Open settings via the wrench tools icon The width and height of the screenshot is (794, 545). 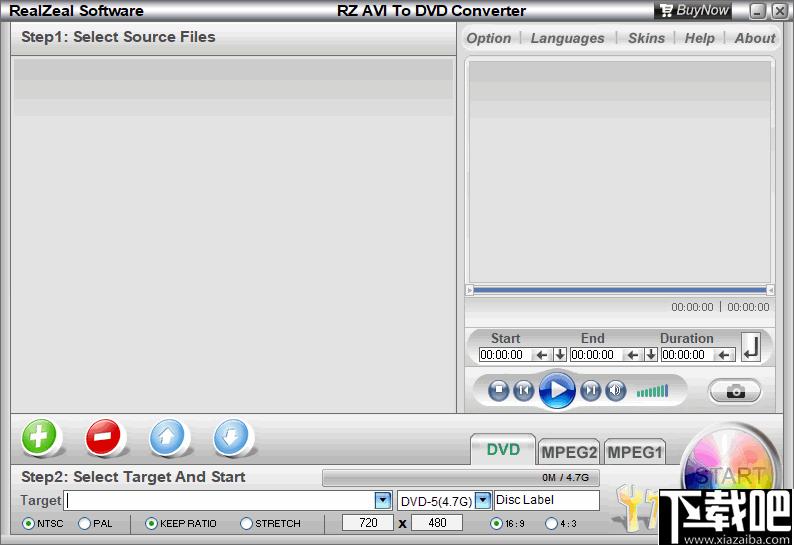coord(636,507)
